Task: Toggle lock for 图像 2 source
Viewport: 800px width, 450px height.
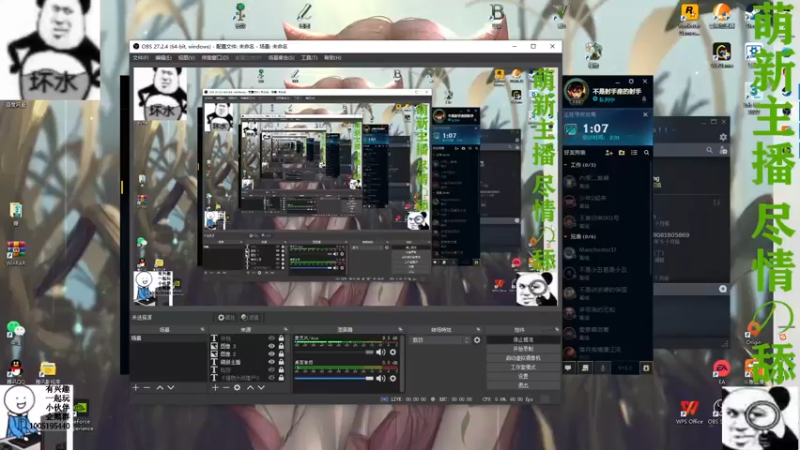Action: pyautogui.click(x=281, y=354)
